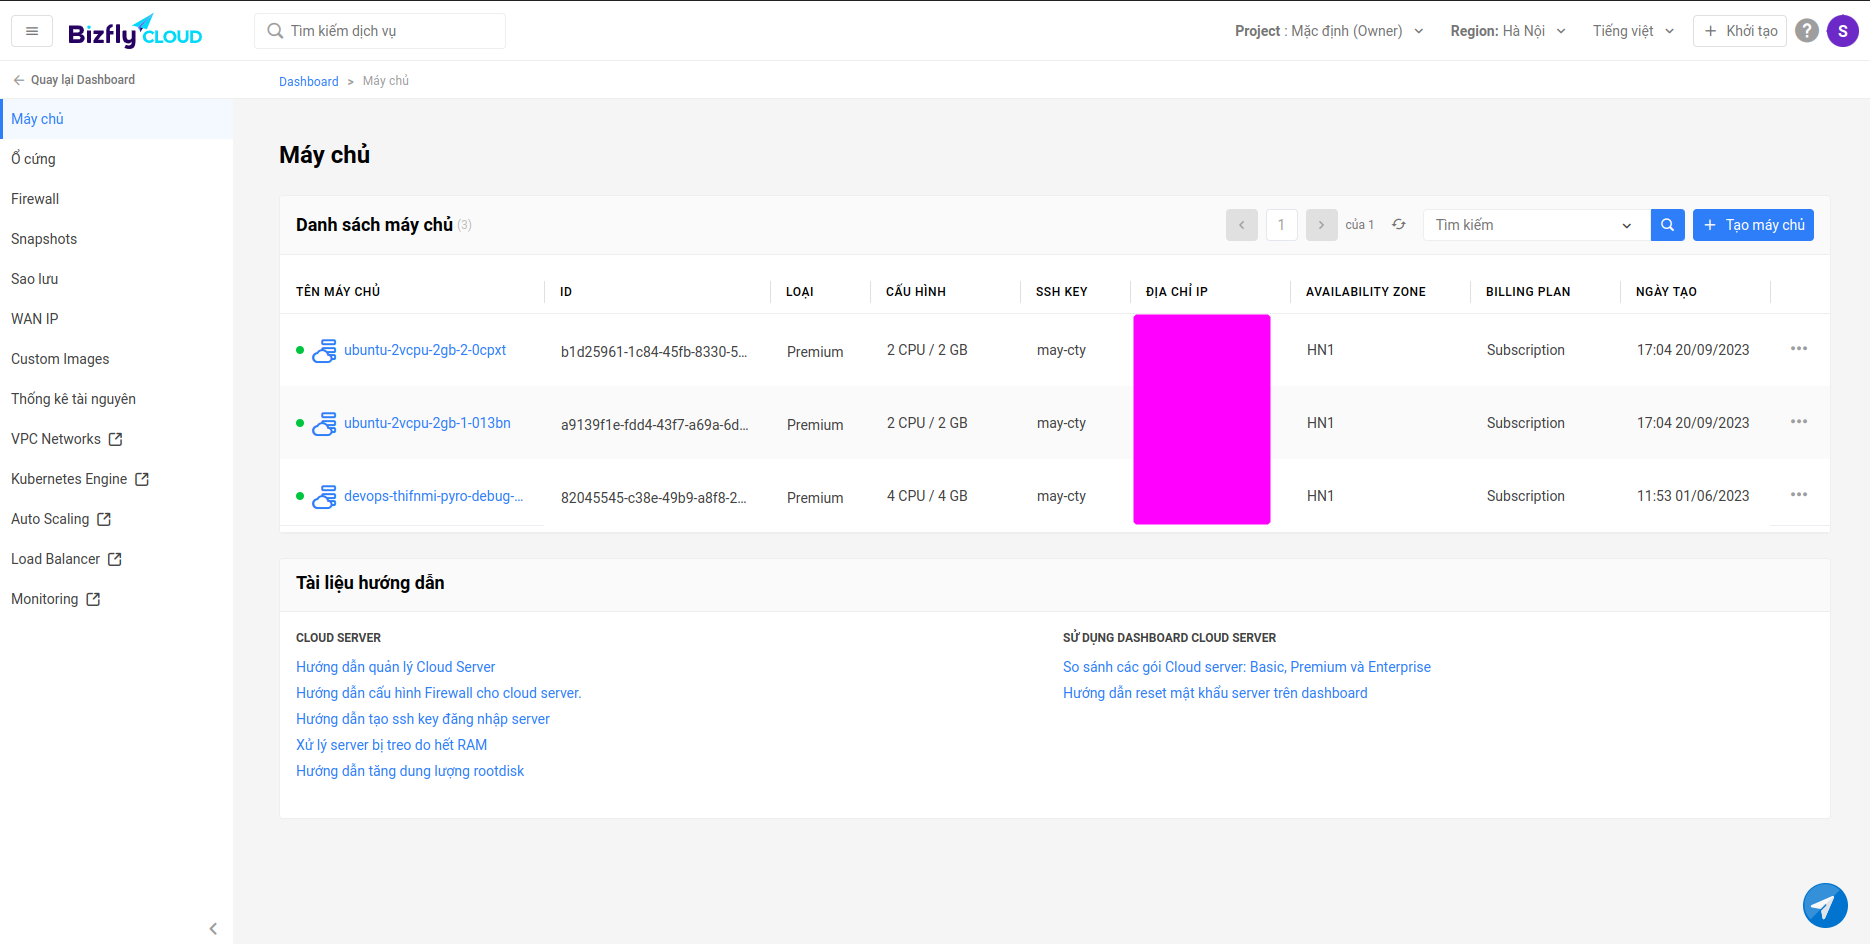Open the ubuntu-2vcpu-2gb-1-013bn server link
The height and width of the screenshot is (944, 1870).
click(427, 423)
